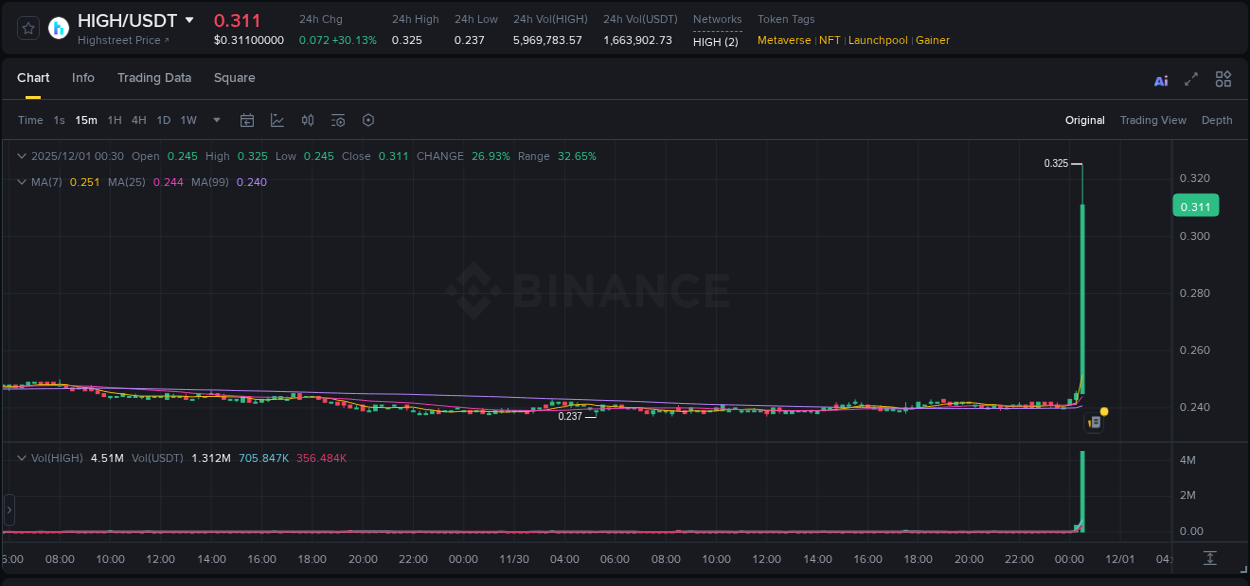The image size is (1250, 586).
Task: Select the 1D timeframe interval
Action: pyautogui.click(x=163, y=120)
